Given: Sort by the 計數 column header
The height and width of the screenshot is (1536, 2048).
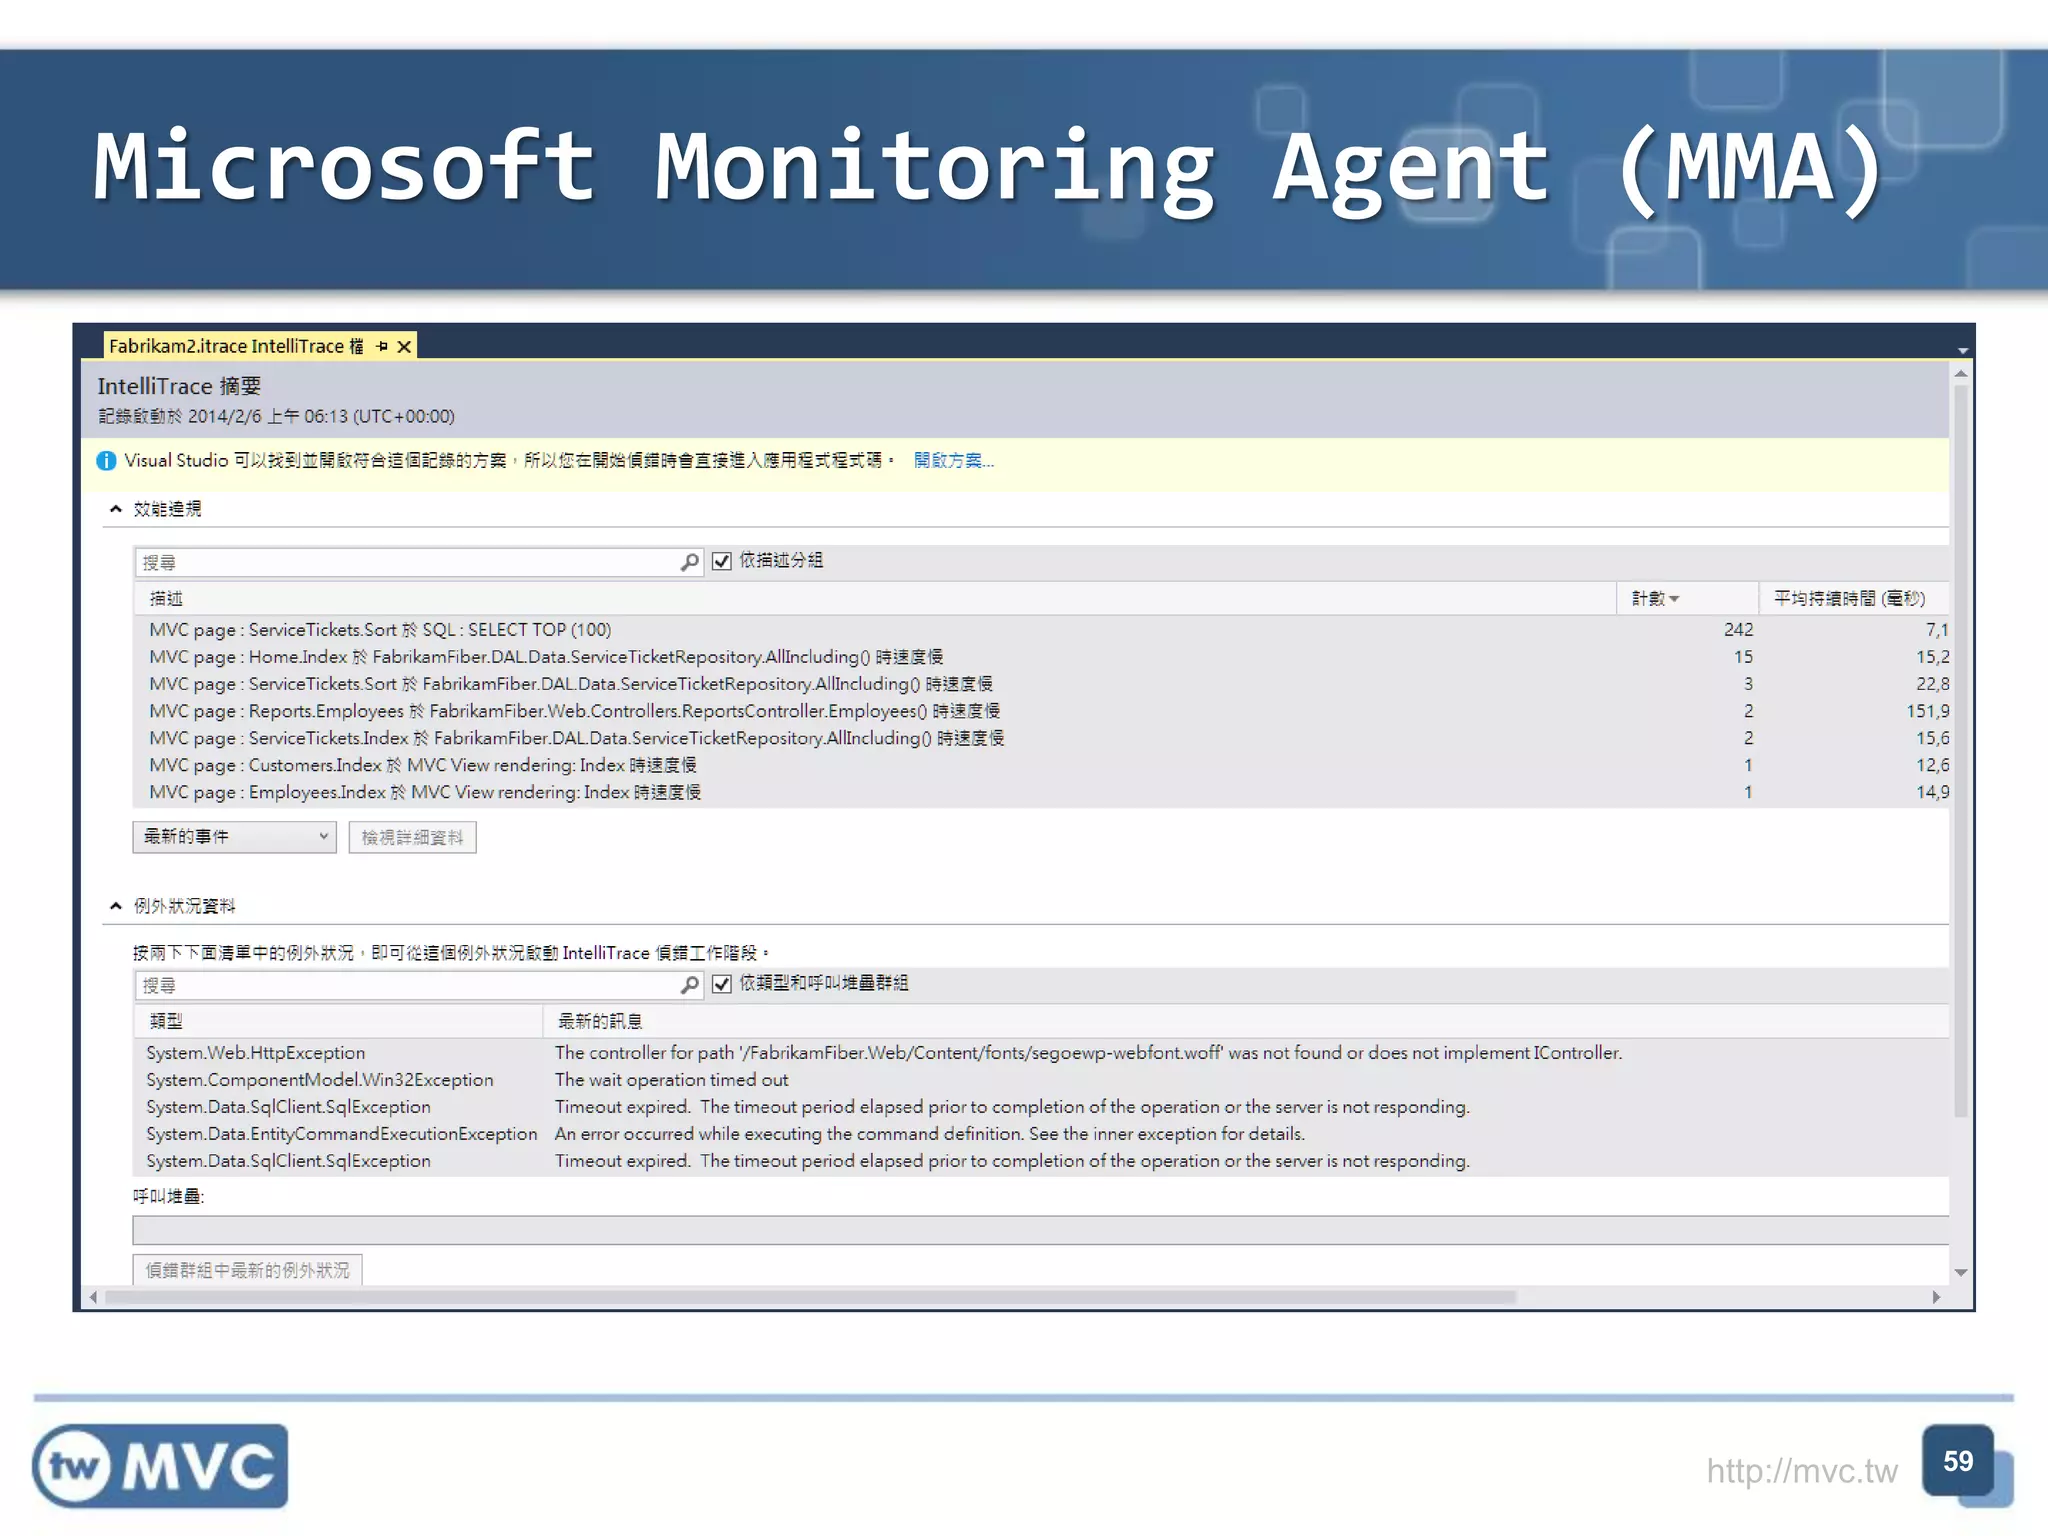Looking at the screenshot, I should [1687, 598].
